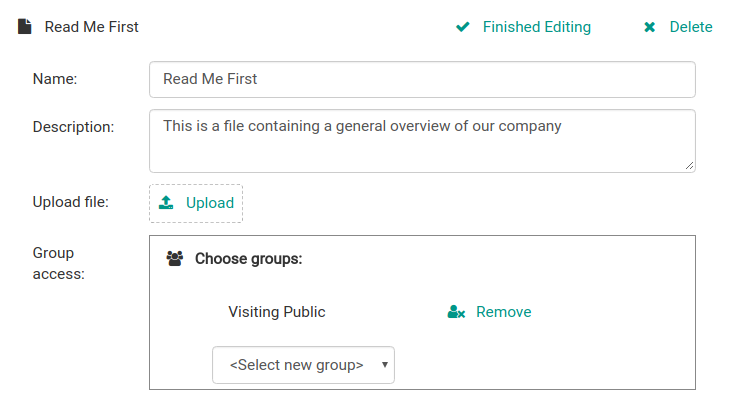Click the Upload button label

[209, 203]
